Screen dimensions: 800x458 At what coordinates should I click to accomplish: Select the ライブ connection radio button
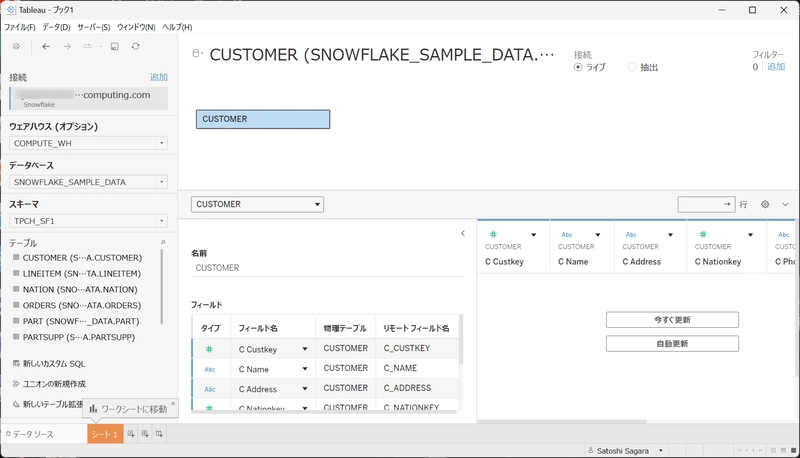(x=578, y=67)
